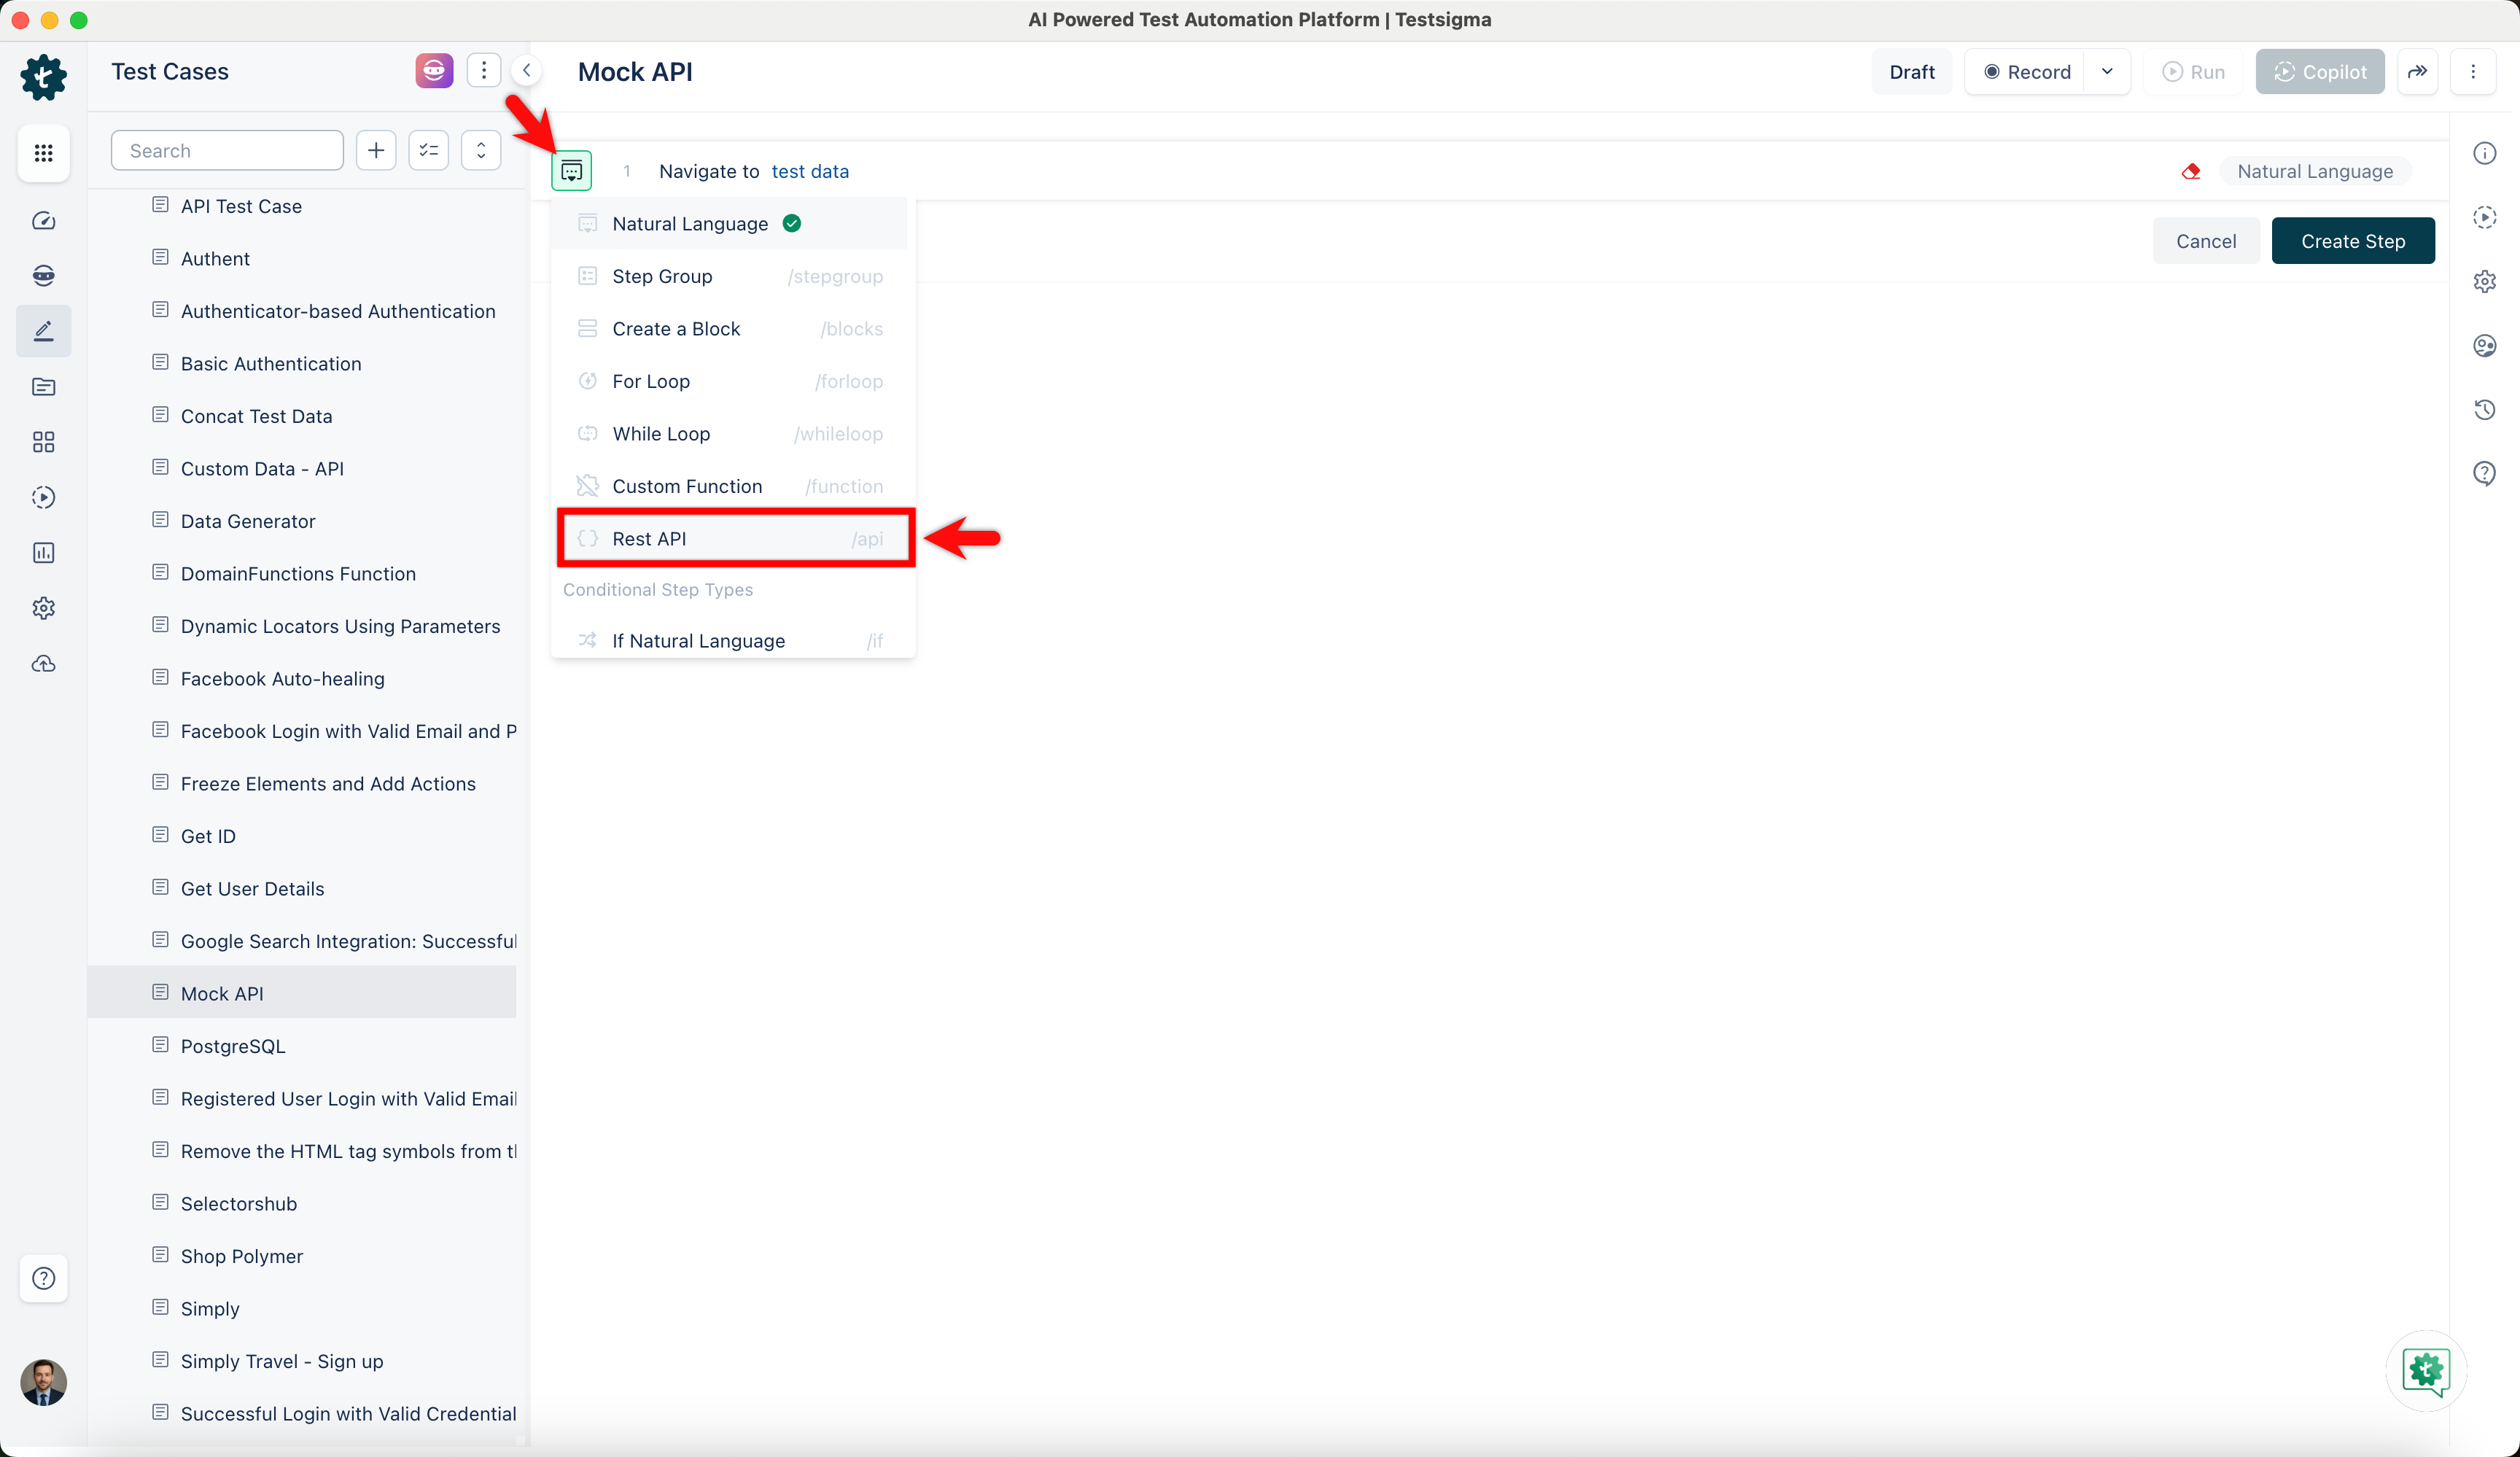The height and width of the screenshot is (1457, 2520).
Task: Open the step settings gear in right panel
Action: coord(2485,282)
